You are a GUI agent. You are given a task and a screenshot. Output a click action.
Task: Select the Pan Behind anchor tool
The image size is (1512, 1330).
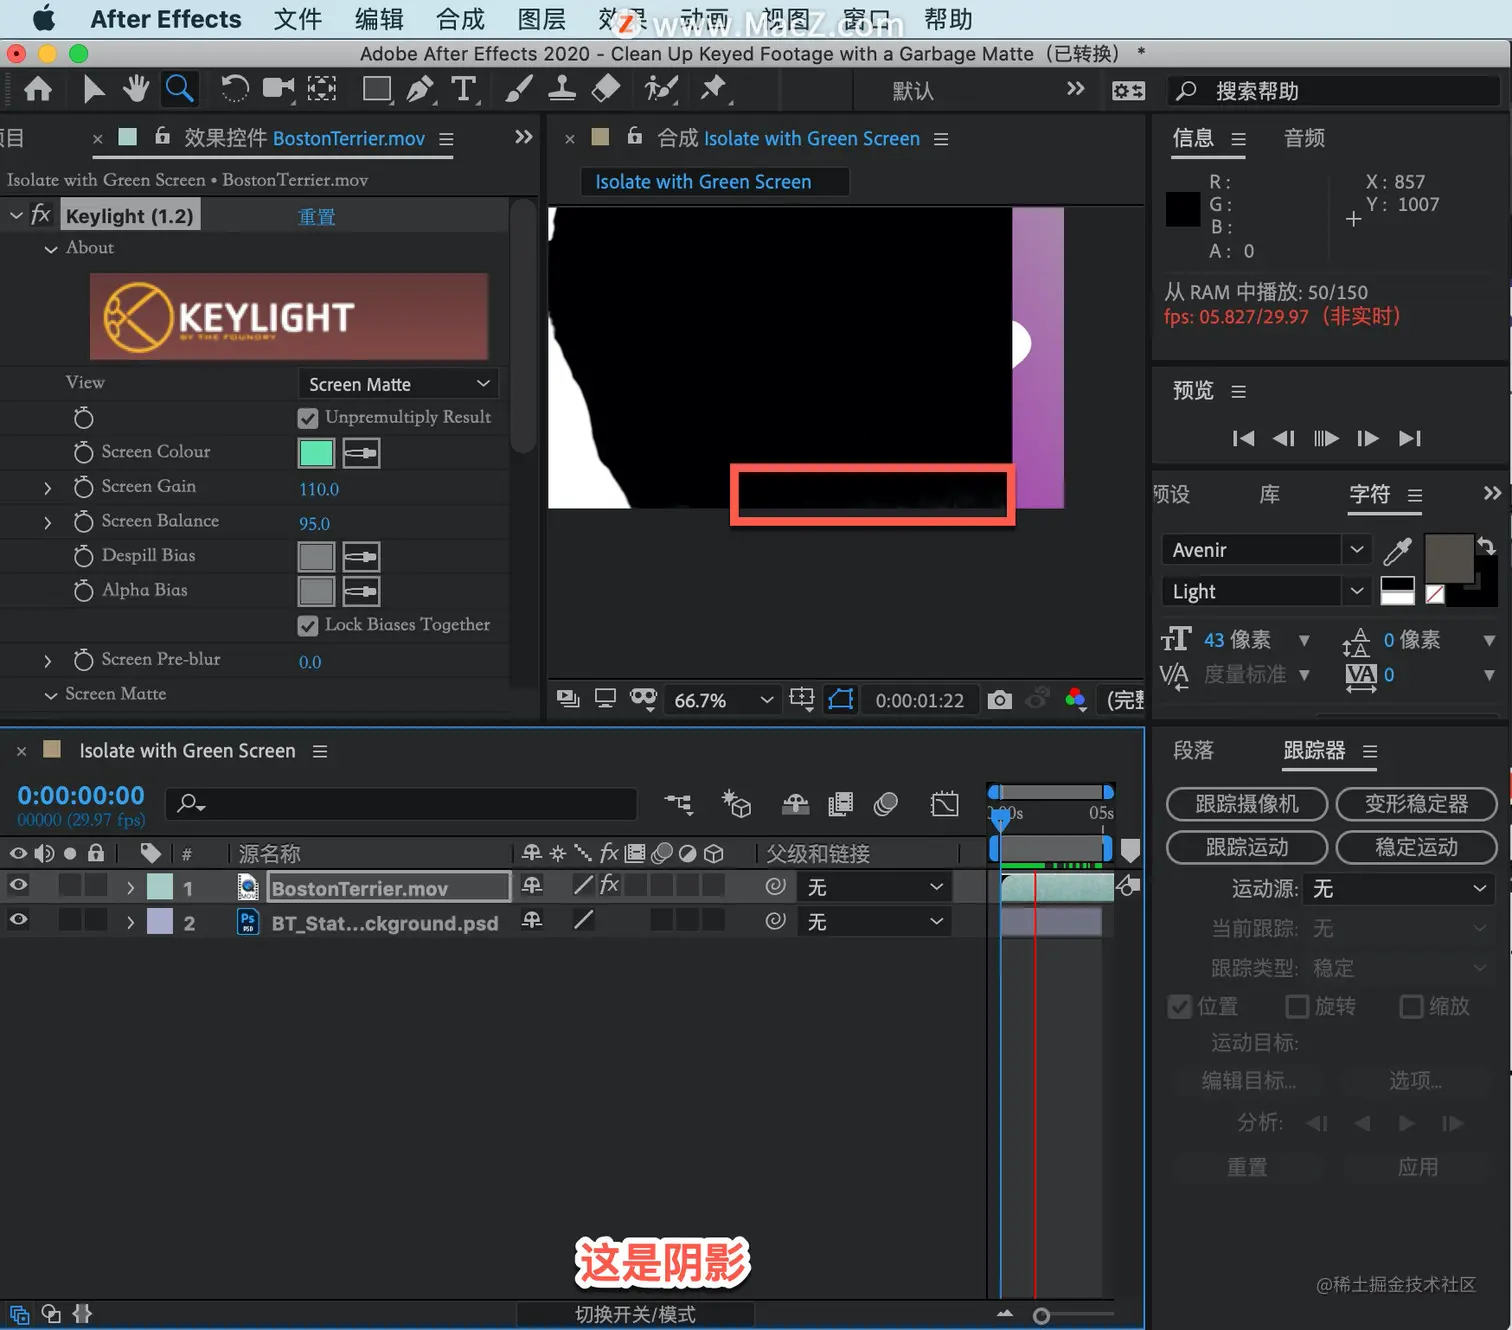[322, 89]
